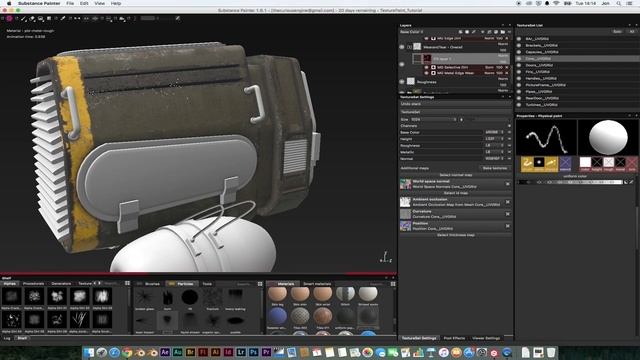The height and width of the screenshot is (360, 640).
Task: Click the add channel button next to Channels
Action: tap(509, 126)
